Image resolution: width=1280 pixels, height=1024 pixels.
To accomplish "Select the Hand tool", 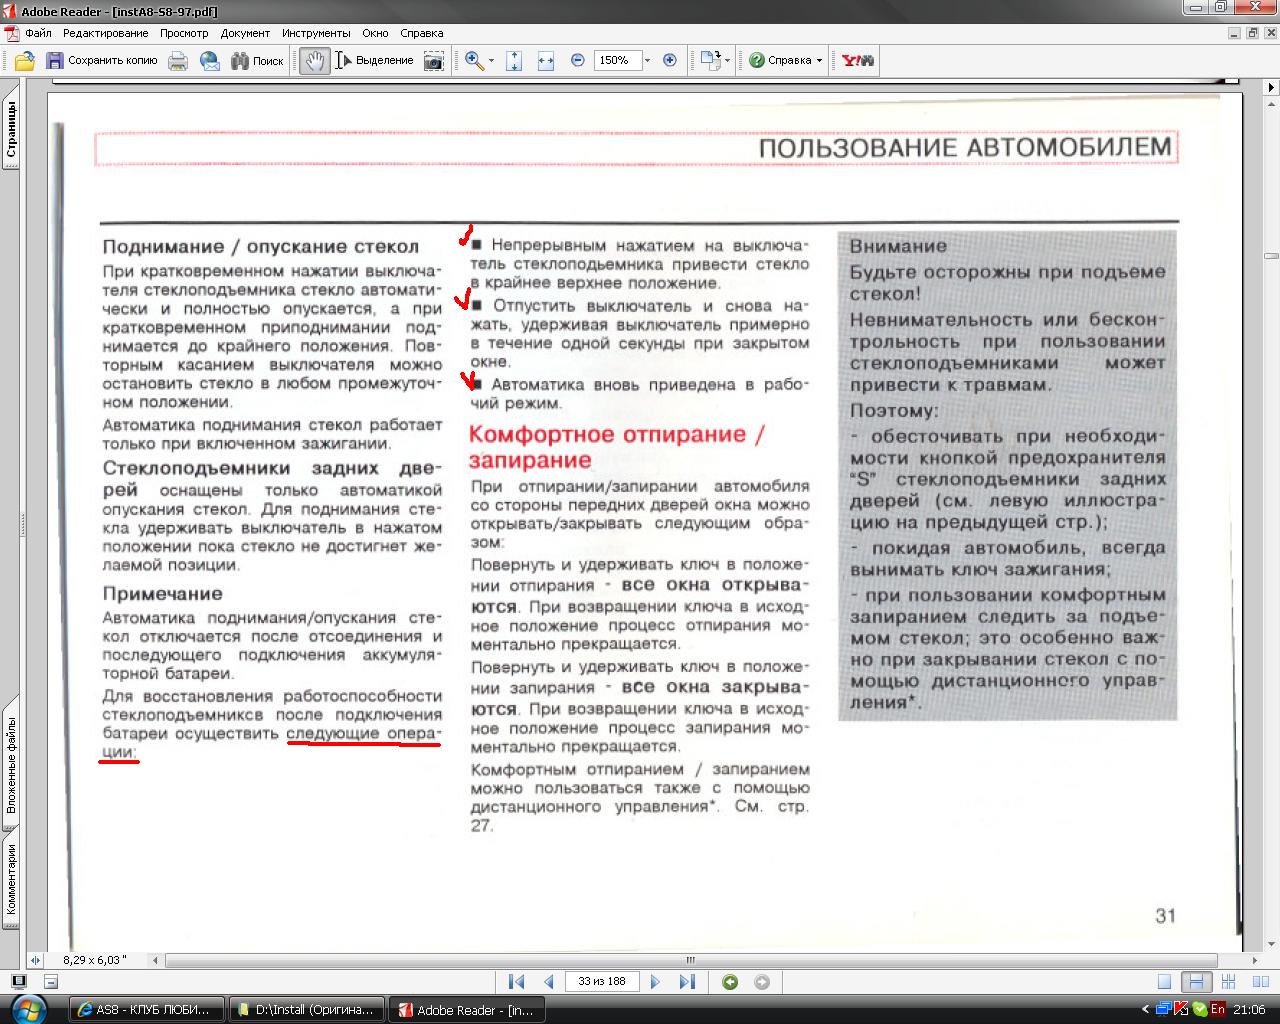I will pos(314,61).
